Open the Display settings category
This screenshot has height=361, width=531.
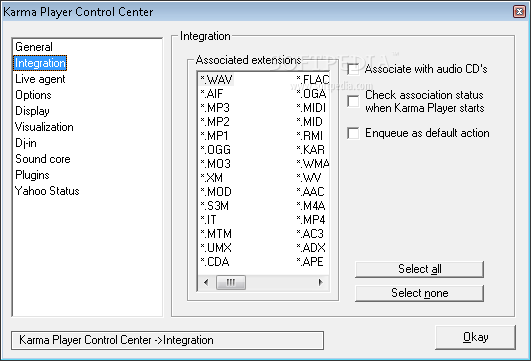coord(33,111)
